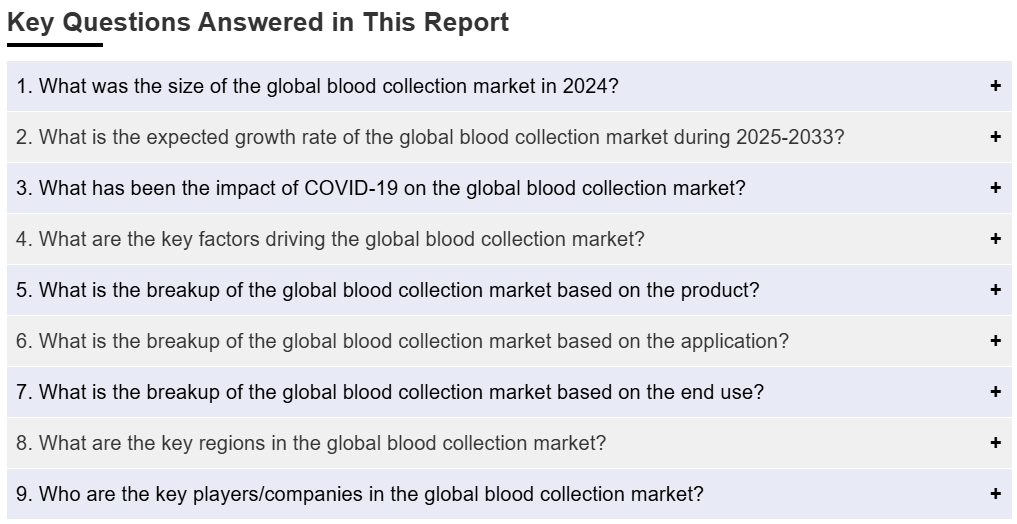Viewport: 1017px width, 524px height.
Task: Open question 5 about product breakup
Action: pos(387,289)
